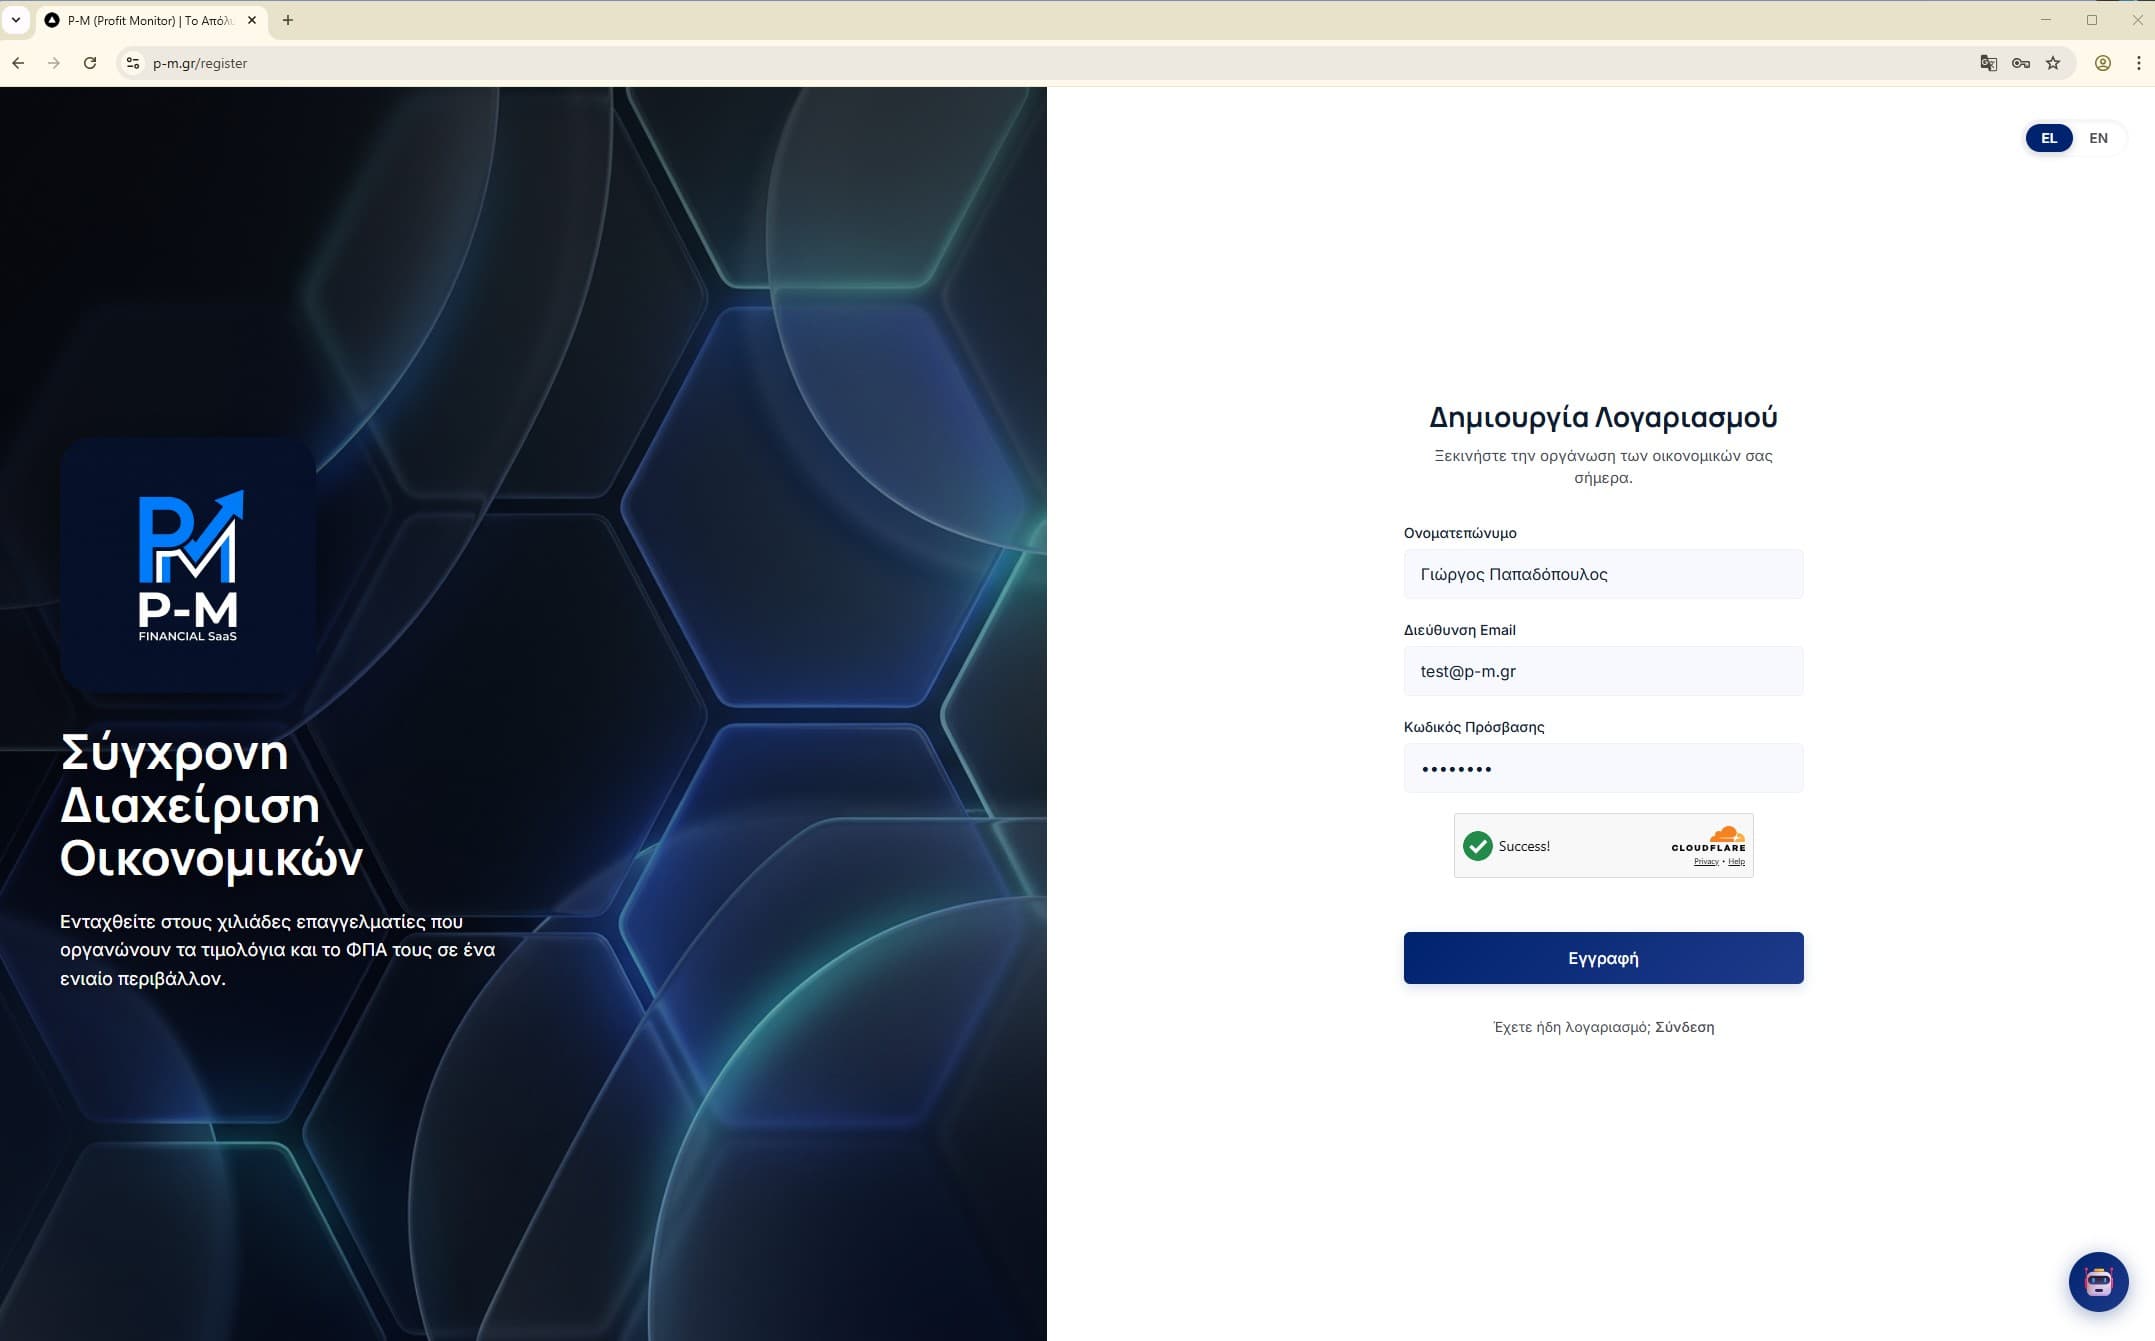Screen dimensions: 2155x1341
Task: Focus the Κωδικός Πρόσβασης password field
Action: click(x=1603, y=768)
